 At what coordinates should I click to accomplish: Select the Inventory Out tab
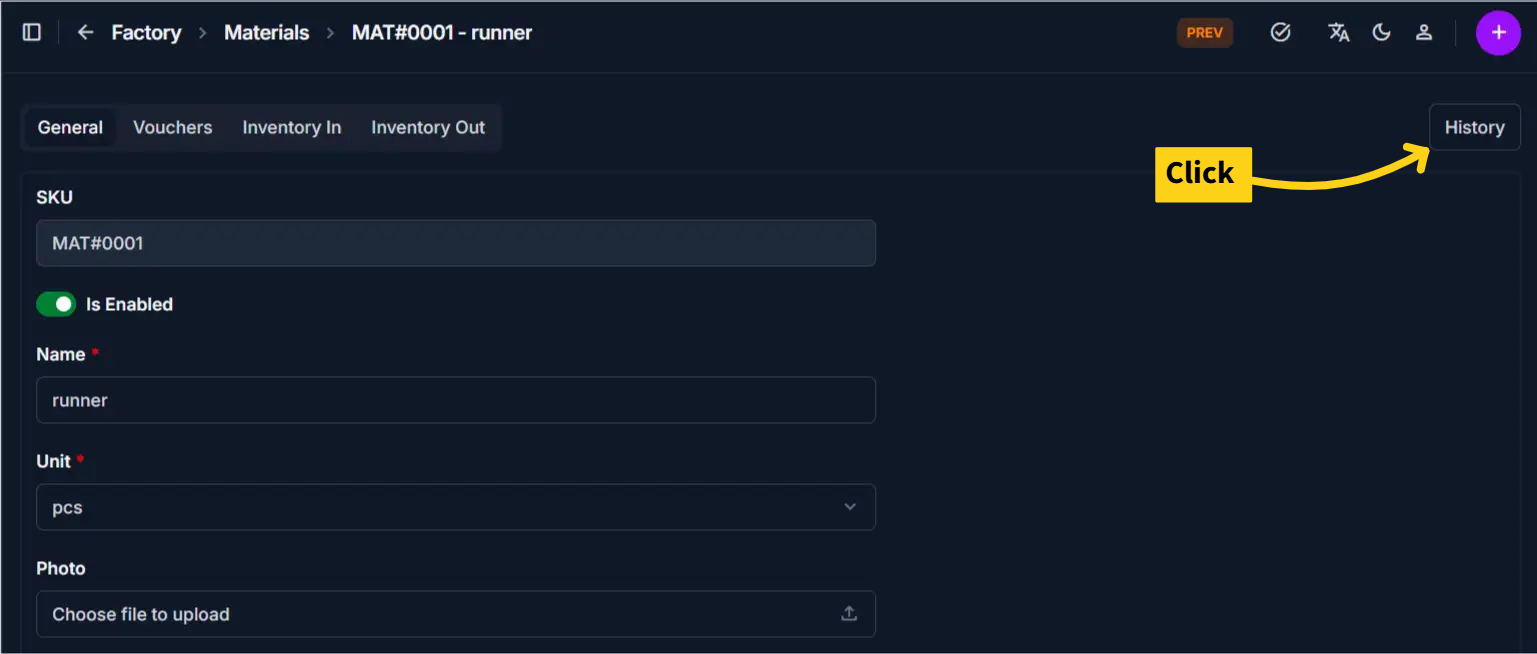pyautogui.click(x=428, y=128)
